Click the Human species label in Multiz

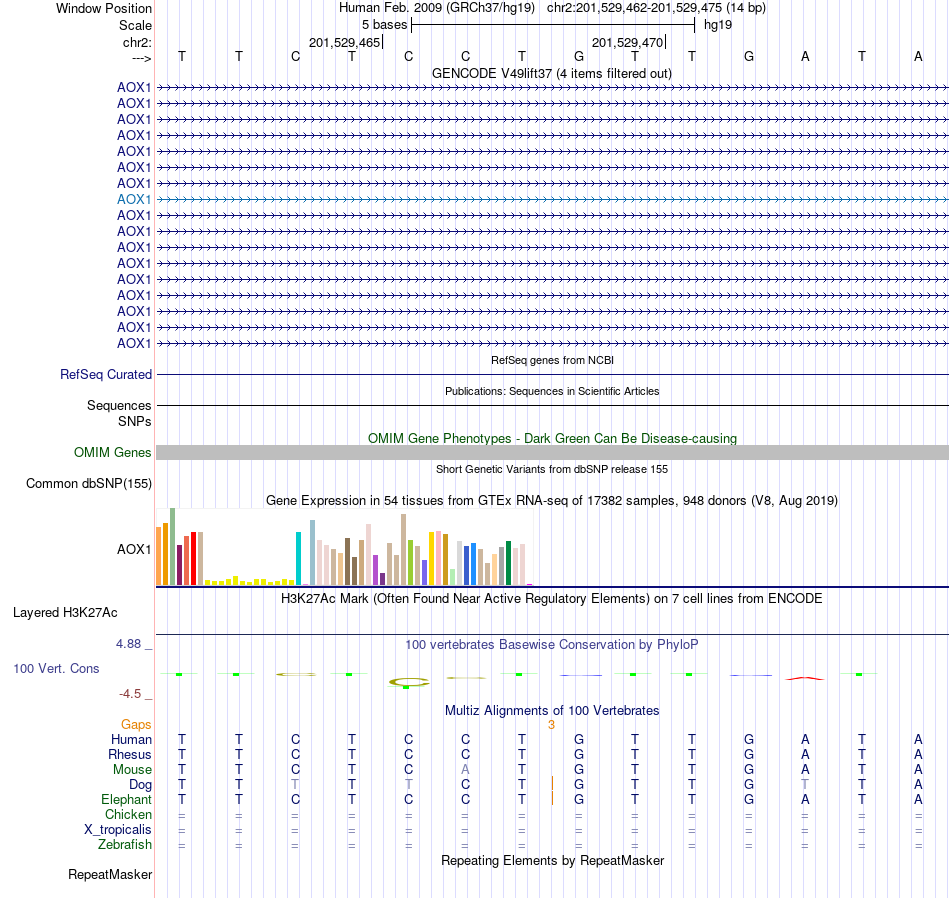pyautogui.click(x=131, y=739)
